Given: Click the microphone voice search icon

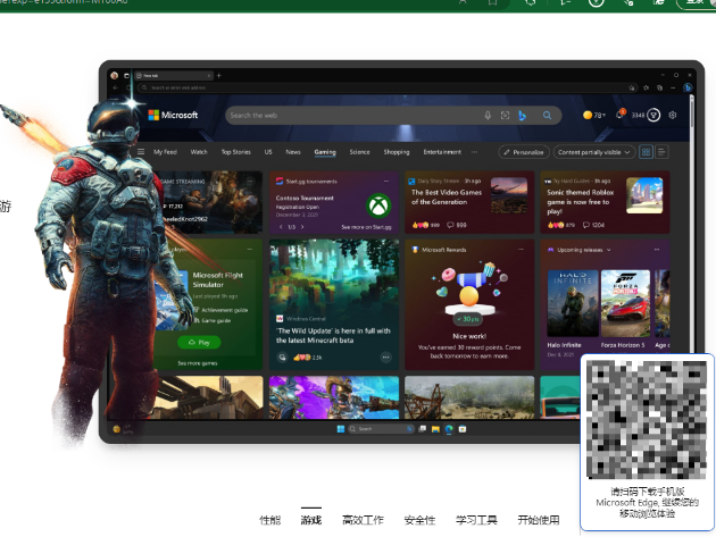Looking at the screenshot, I should pyautogui.click(x=488, y=116).
